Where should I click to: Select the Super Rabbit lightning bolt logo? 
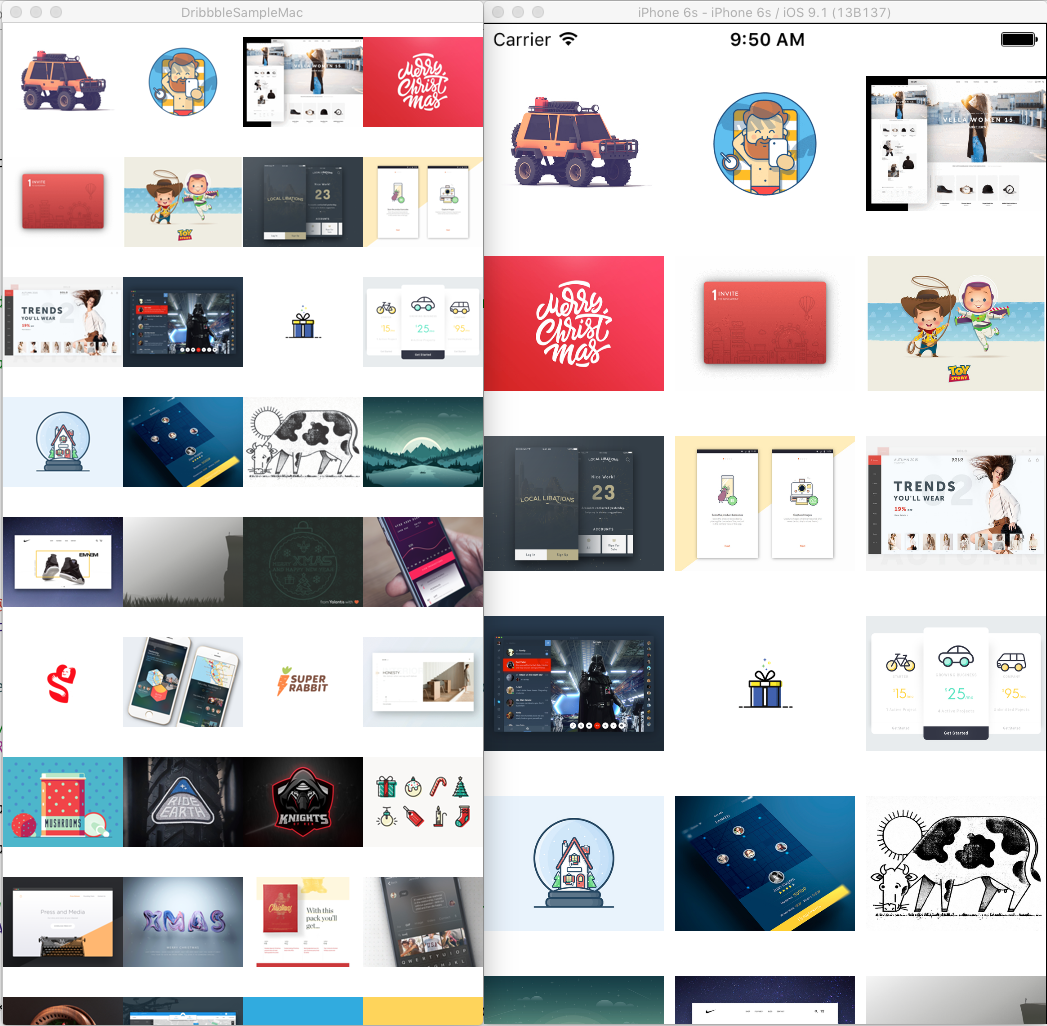click(302, 682)
